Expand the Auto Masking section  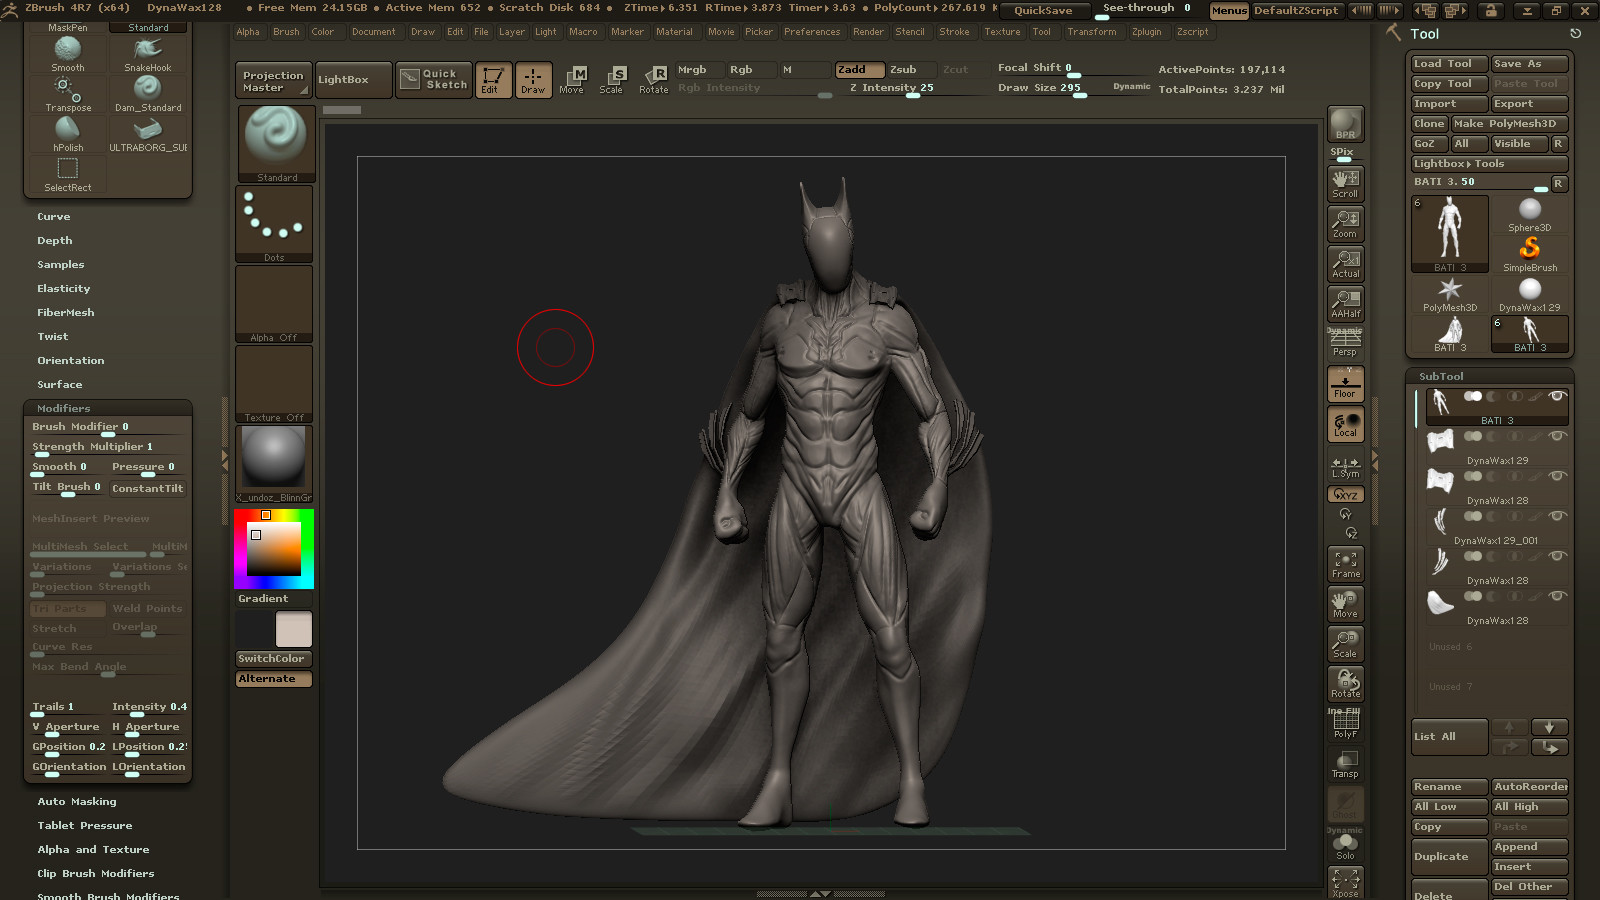click(77, 802)
